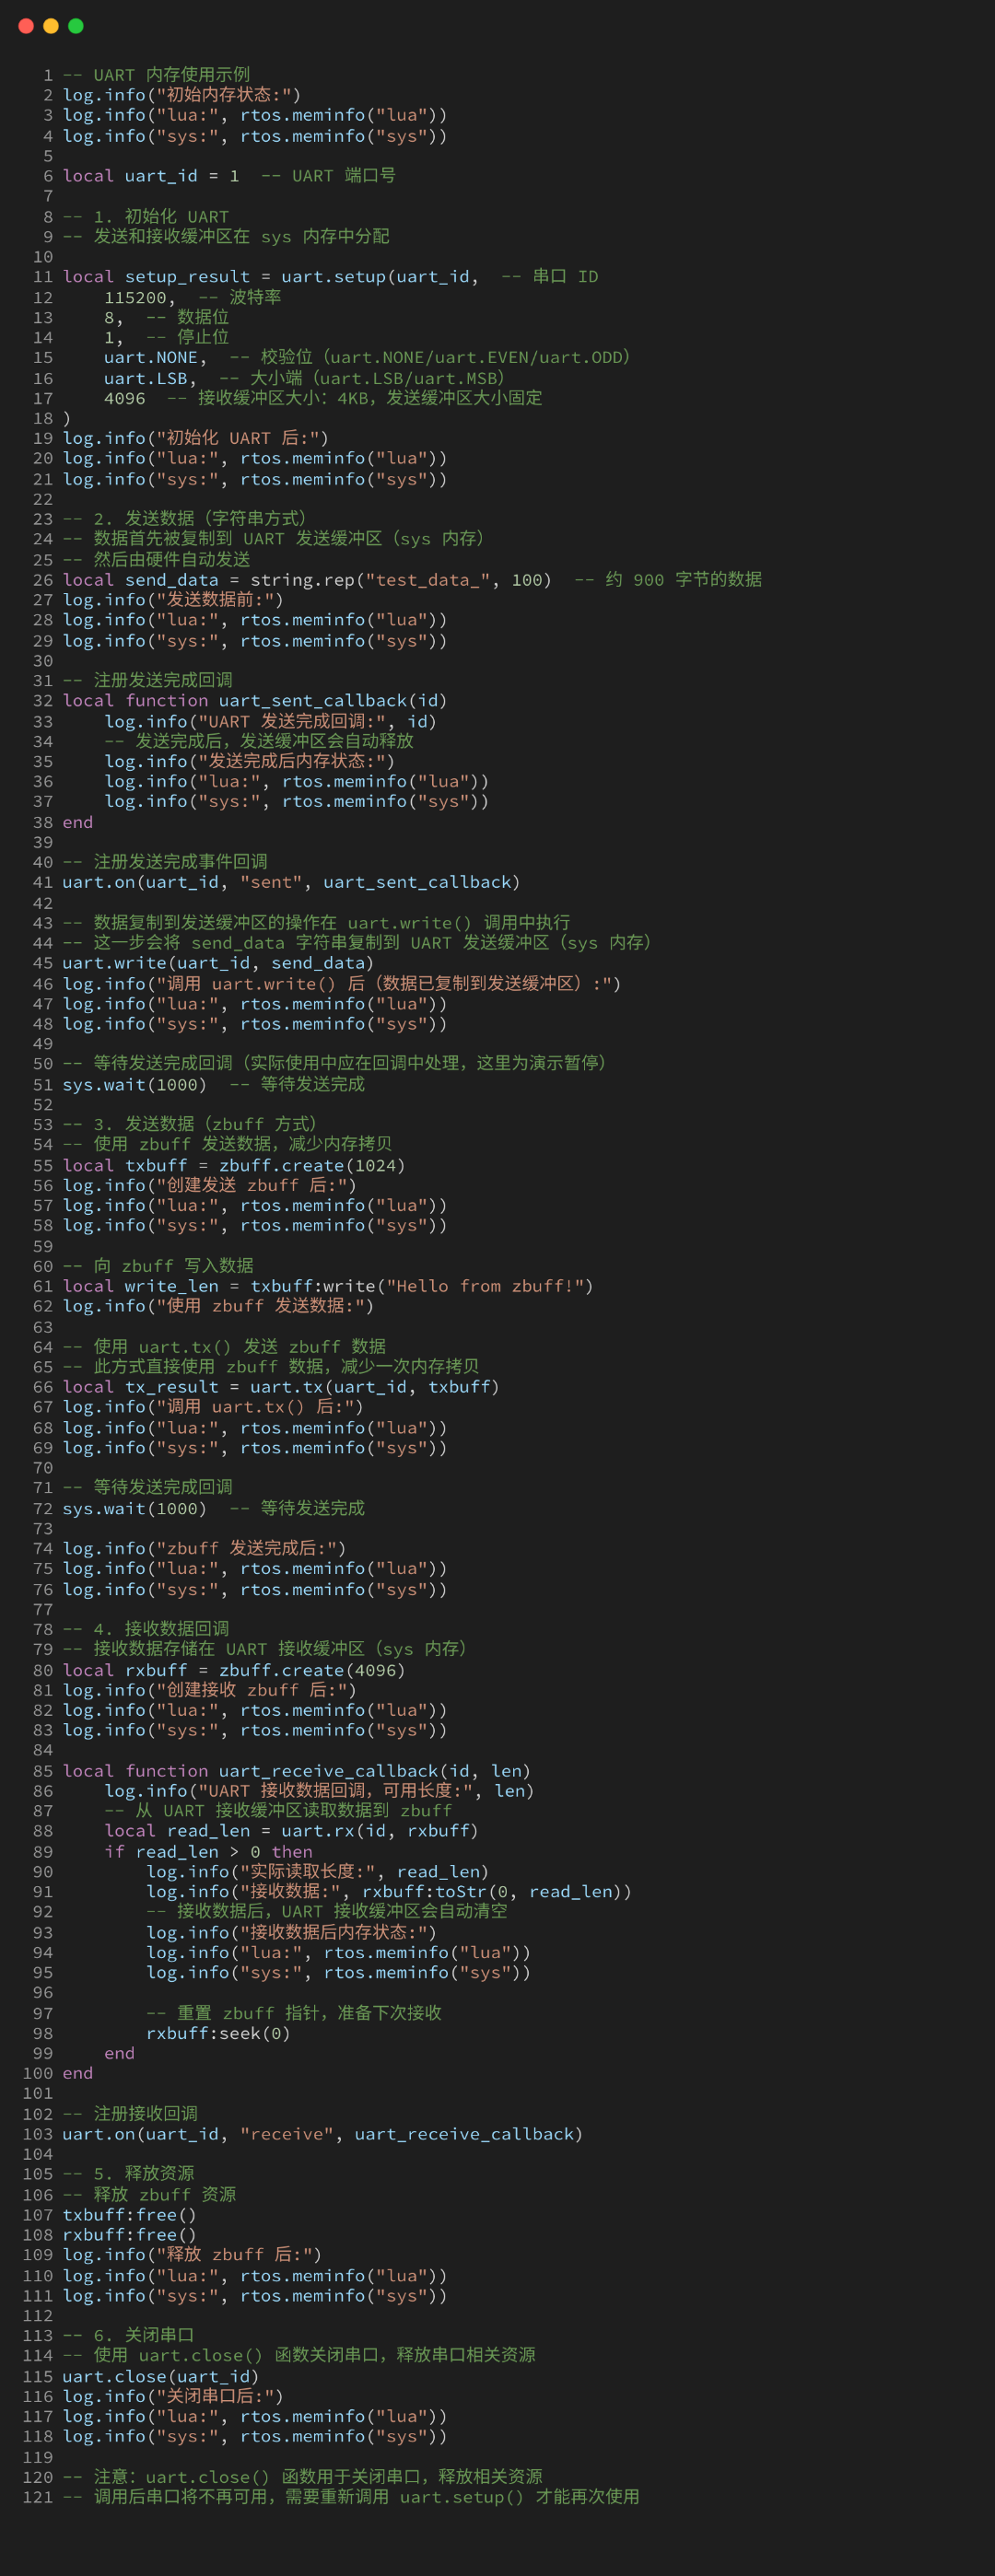Click the red close window button
This screenshot has height=2576, width=995.
click(26, 26)
